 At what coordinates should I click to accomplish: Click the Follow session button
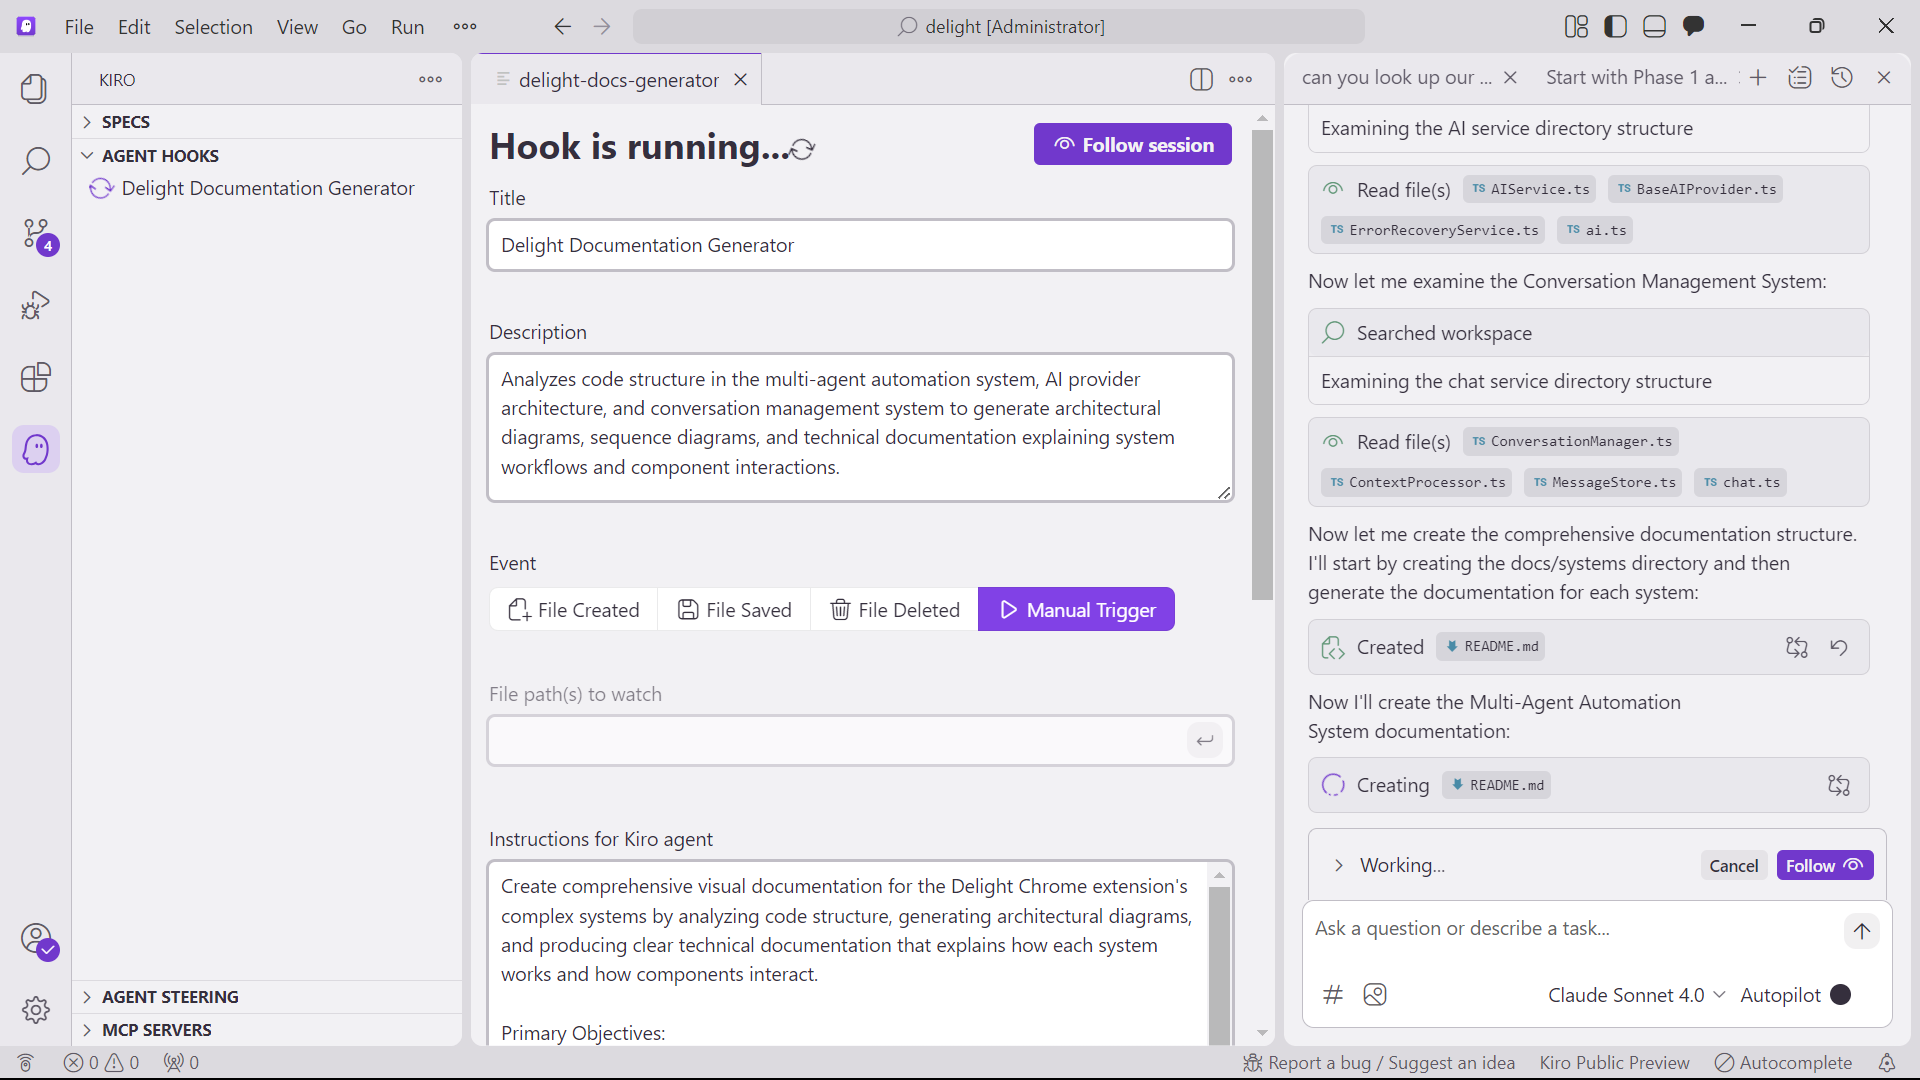point(1132,145)
